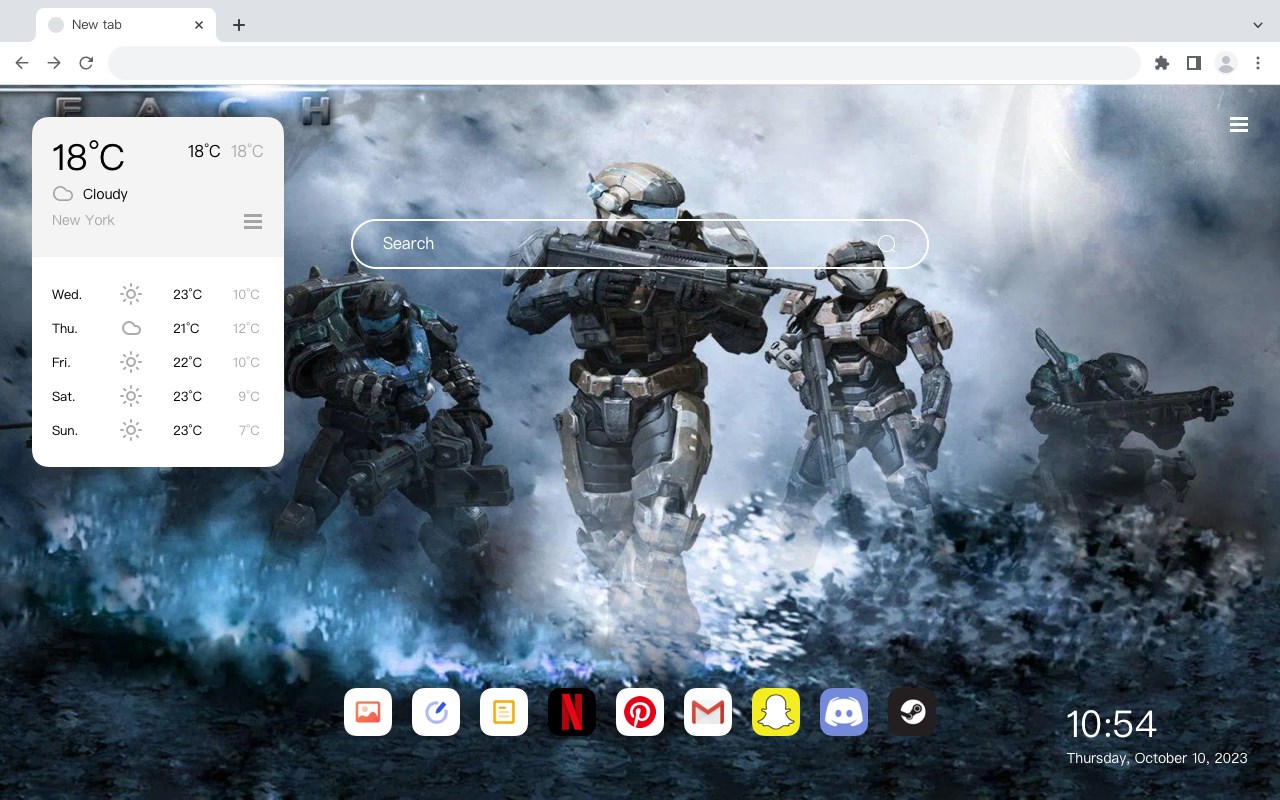Screen dimensions: 1280x800
Task: Click the Cloudy weather condition text
Action: [x=105, y=194]
